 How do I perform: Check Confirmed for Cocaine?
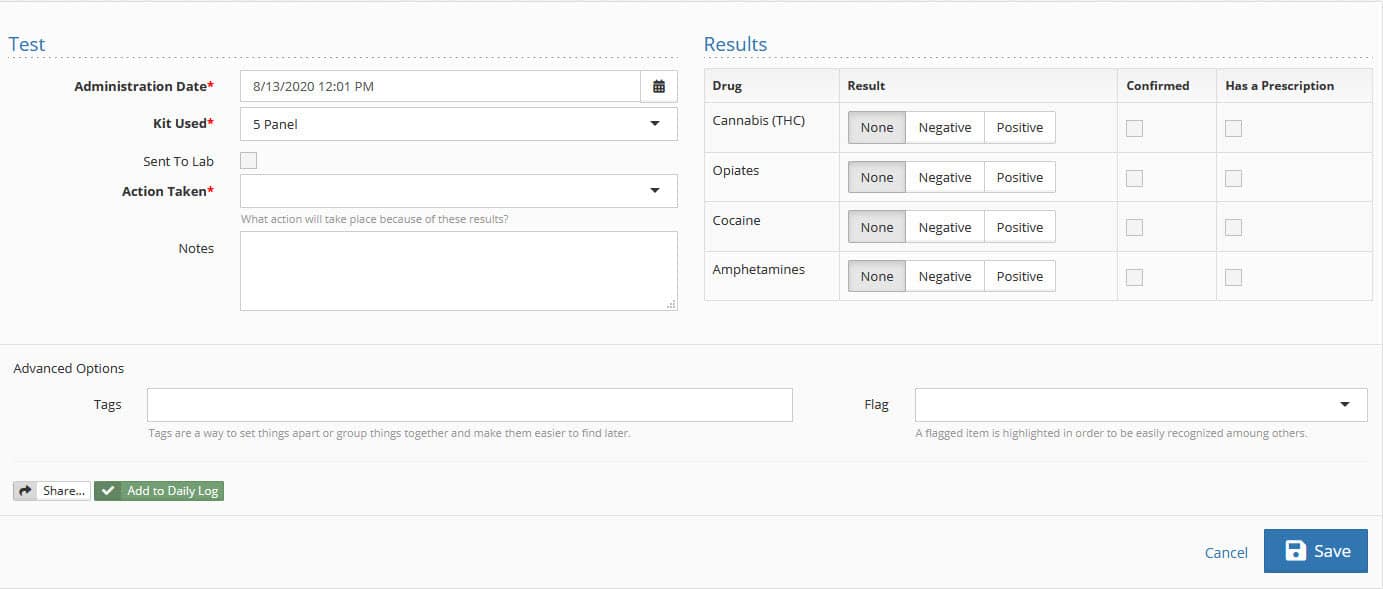[1134, 227]
